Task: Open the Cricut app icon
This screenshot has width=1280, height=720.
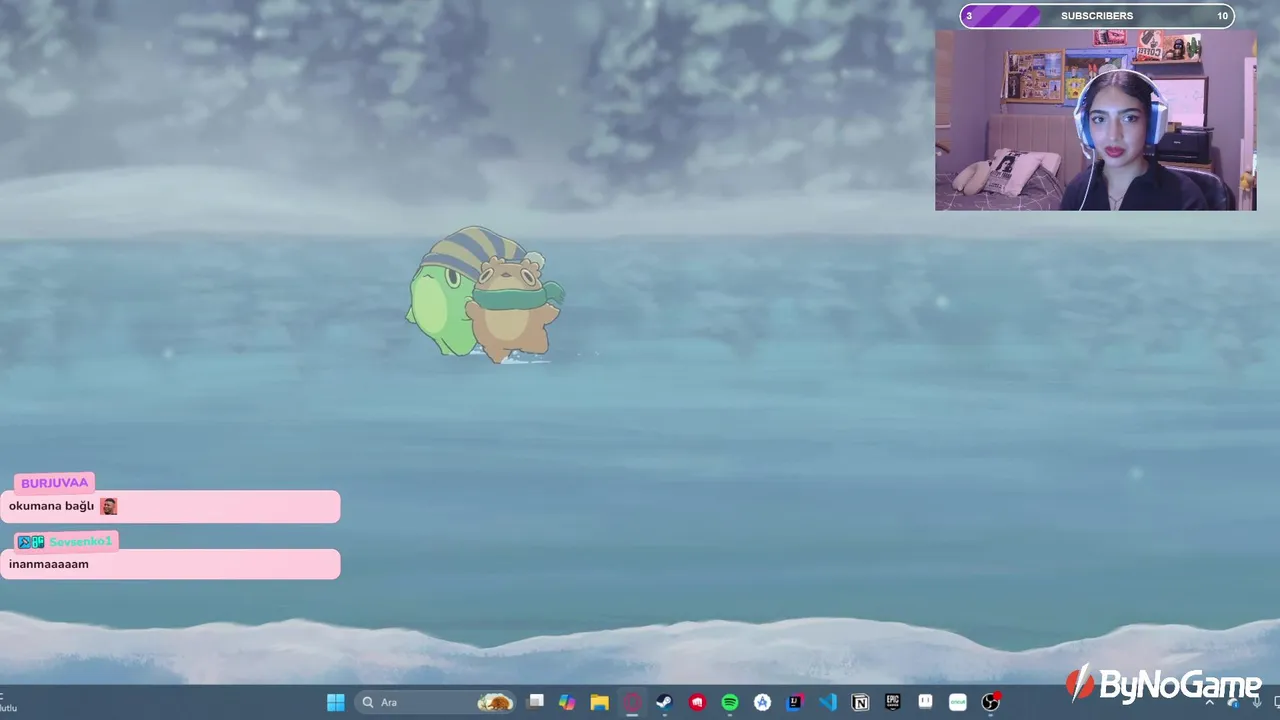Action: coord(958,702)
